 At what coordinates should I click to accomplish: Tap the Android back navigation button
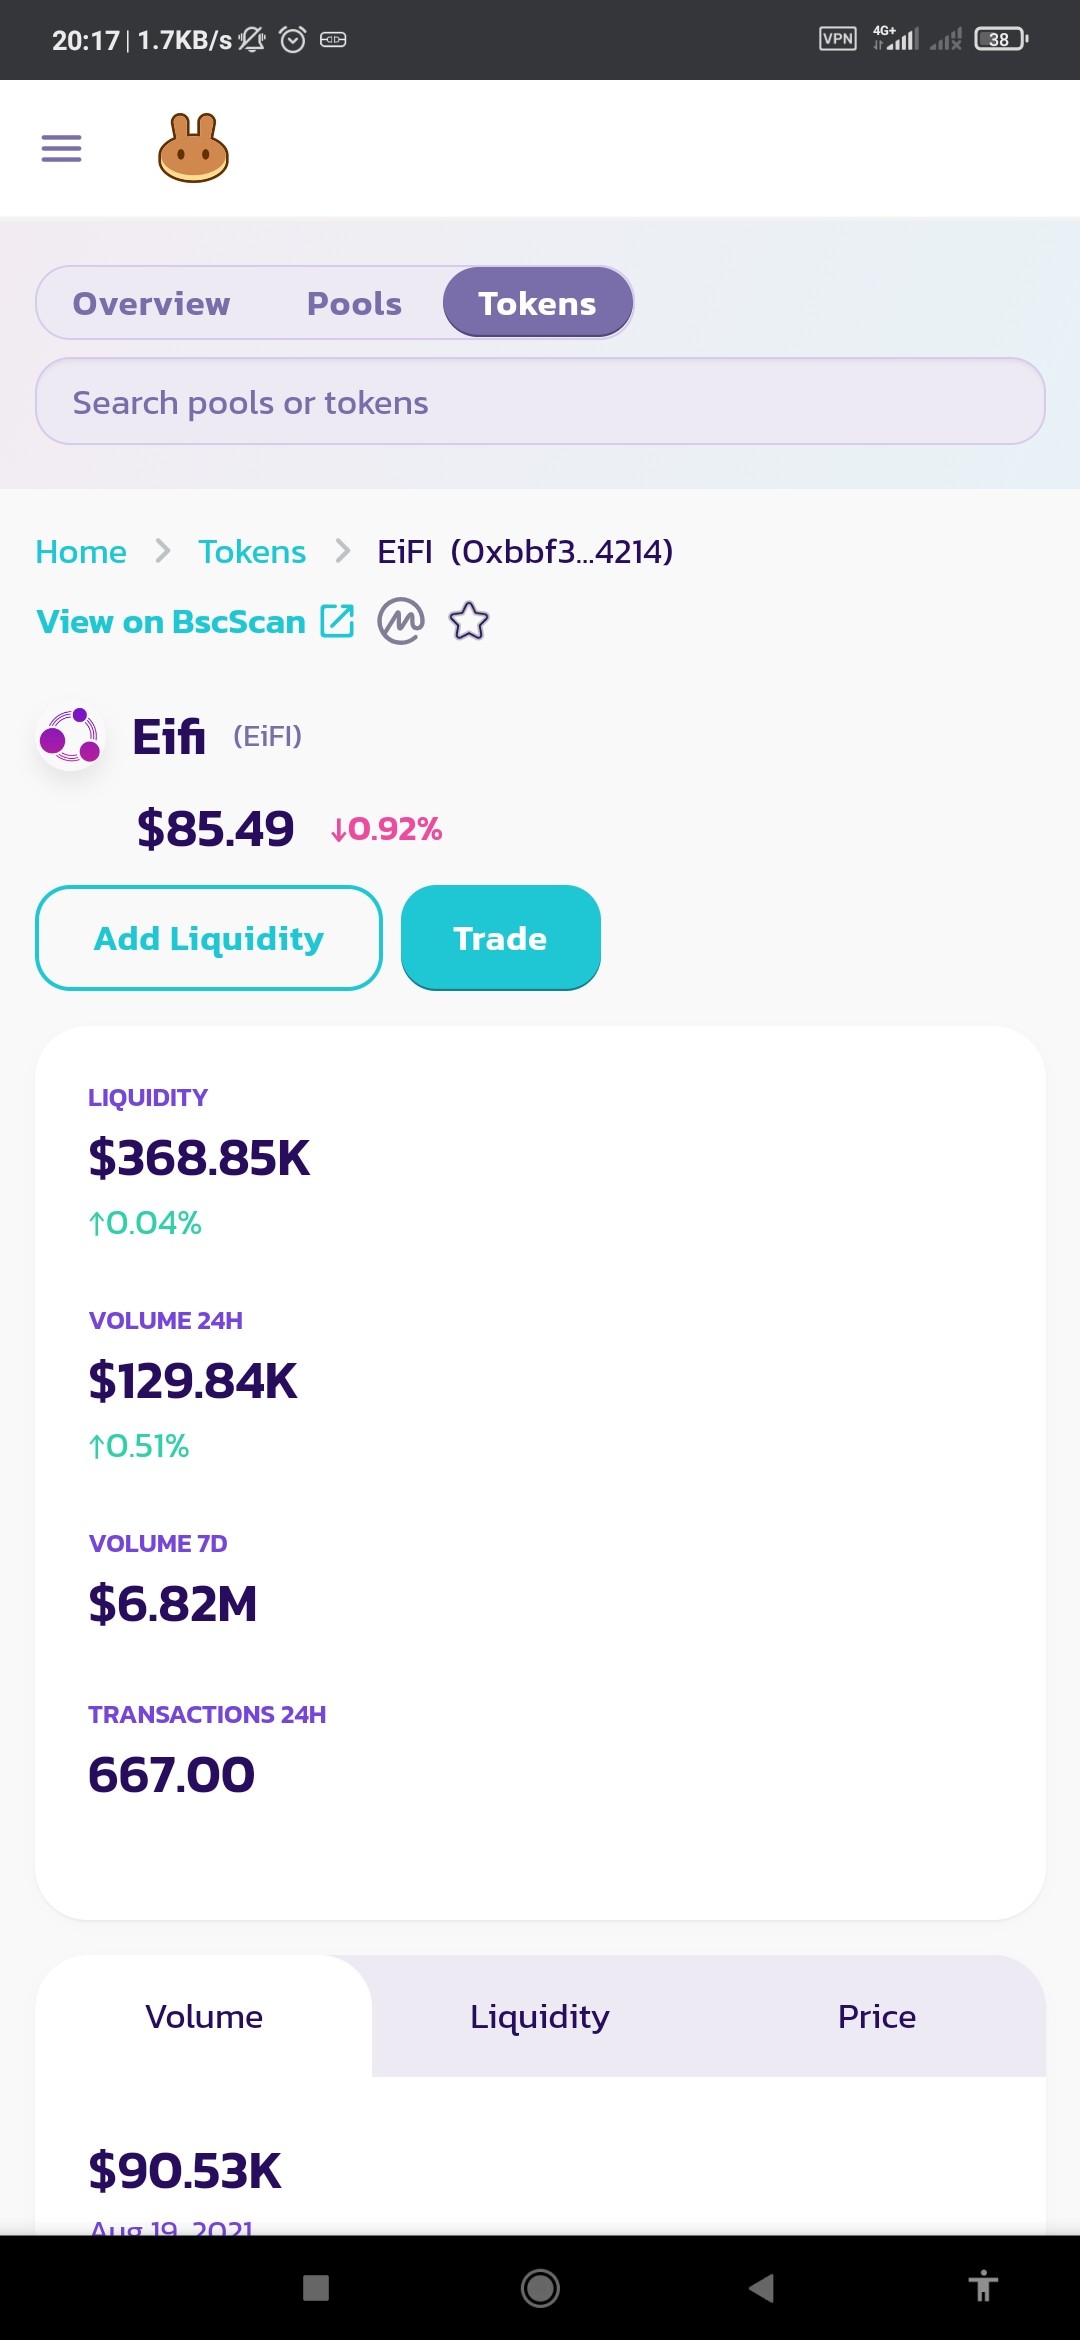pos(762,2287)
